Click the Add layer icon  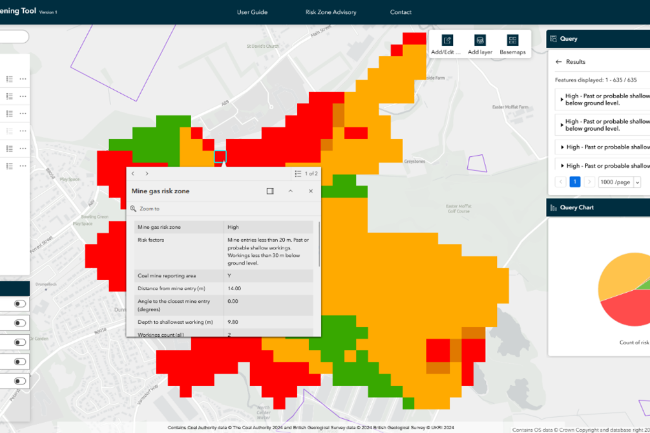(480, 43)
